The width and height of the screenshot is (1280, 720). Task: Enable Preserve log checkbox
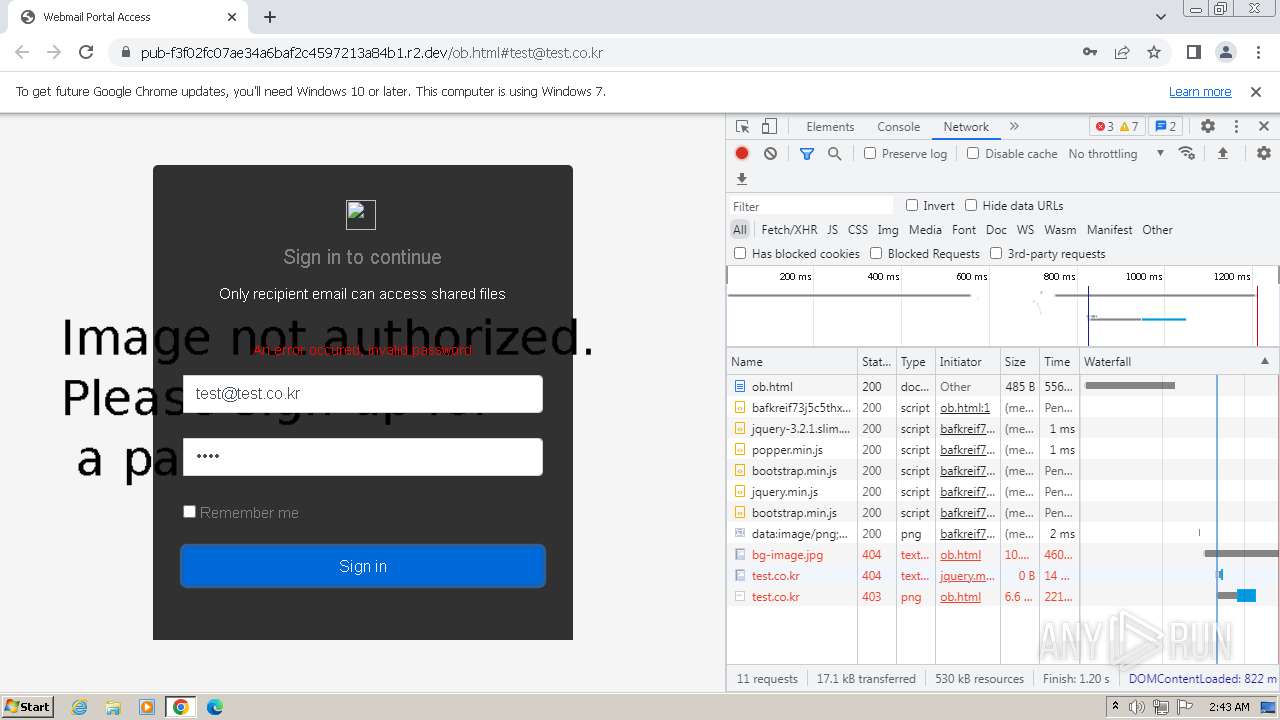click(x=870, y=153)
